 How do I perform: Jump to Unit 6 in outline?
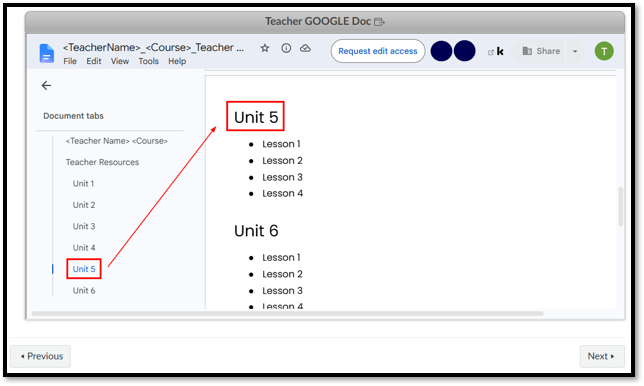(84, 290)
